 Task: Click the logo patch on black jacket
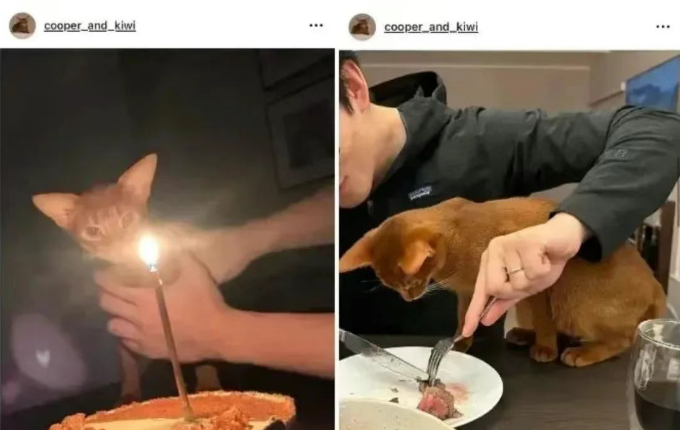point(421,192)
